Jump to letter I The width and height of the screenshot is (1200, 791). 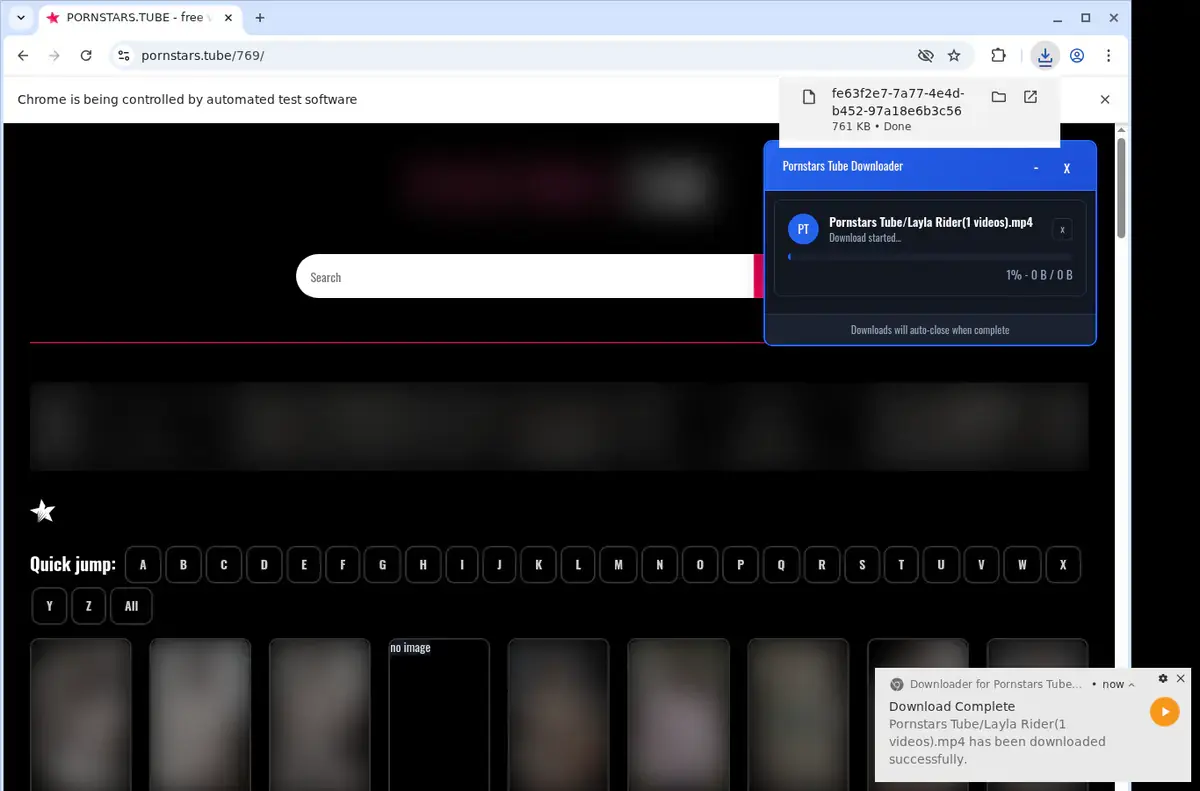[x=462, y=564]
